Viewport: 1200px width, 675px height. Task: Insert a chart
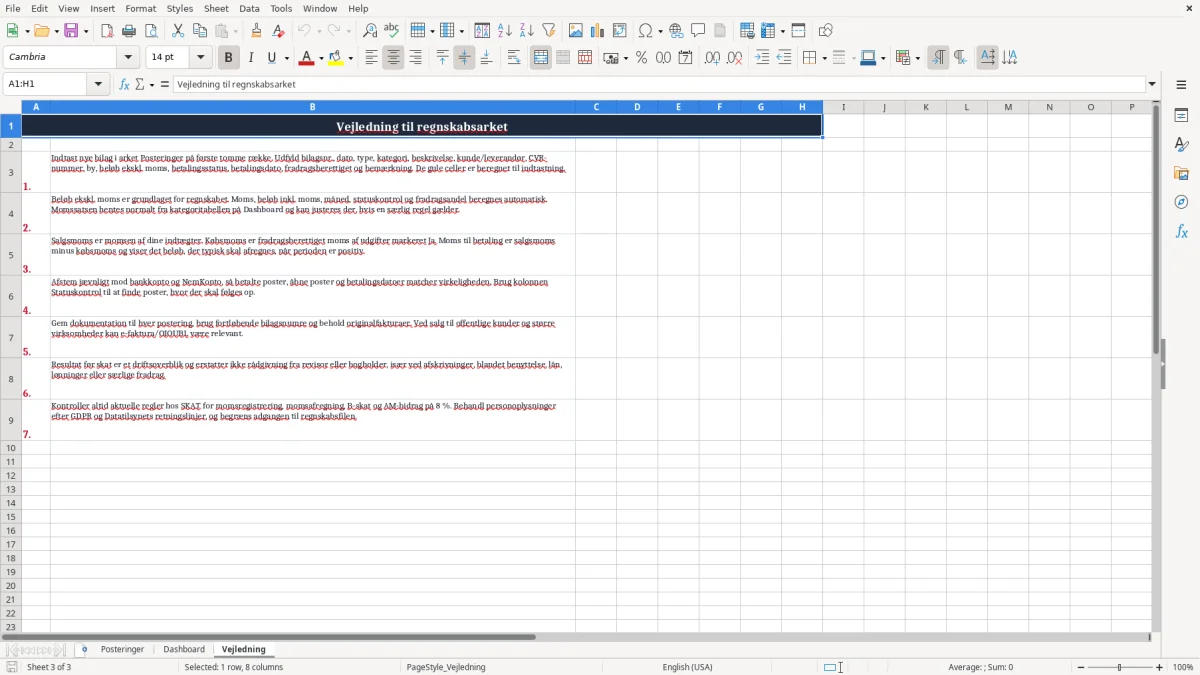(x=598, y=31)
